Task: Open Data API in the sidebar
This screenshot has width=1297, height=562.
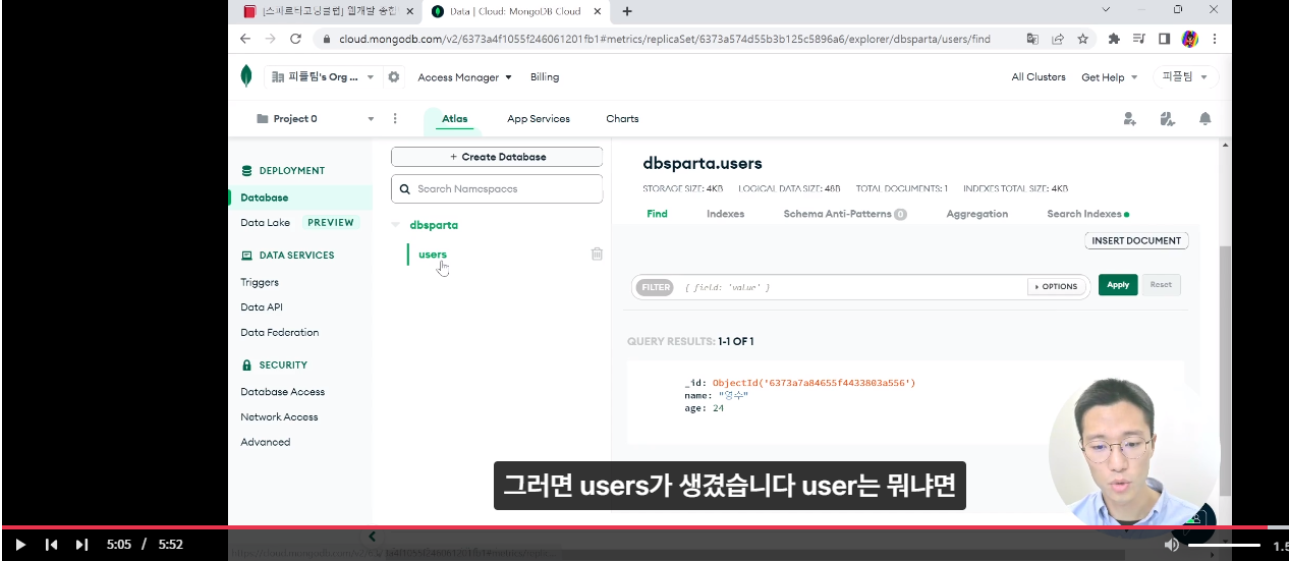Action: [261, 307]
